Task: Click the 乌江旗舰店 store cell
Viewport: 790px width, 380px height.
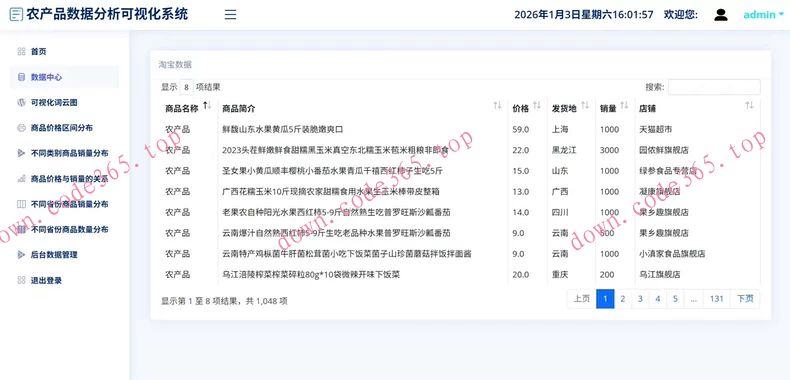Action: click(x=660, y=275)
